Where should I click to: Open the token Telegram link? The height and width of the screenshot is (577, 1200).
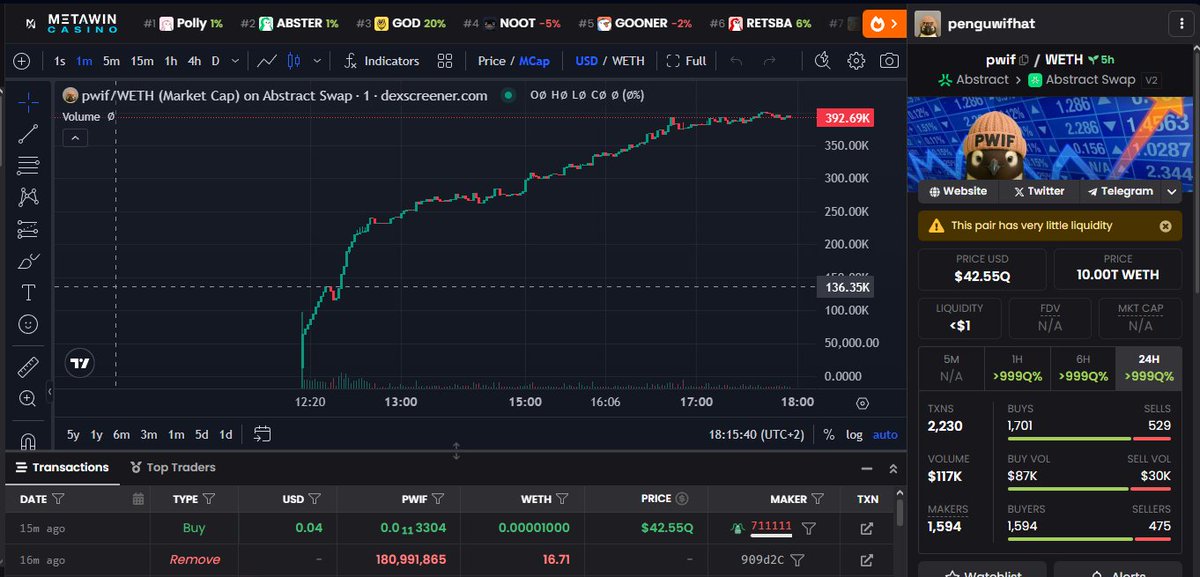click(x=1119, y=191)
